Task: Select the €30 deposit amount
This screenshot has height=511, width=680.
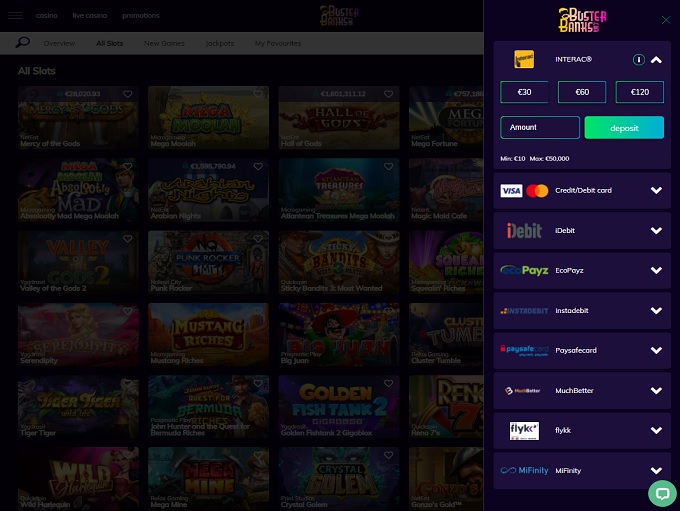Action: click(524, 92)
